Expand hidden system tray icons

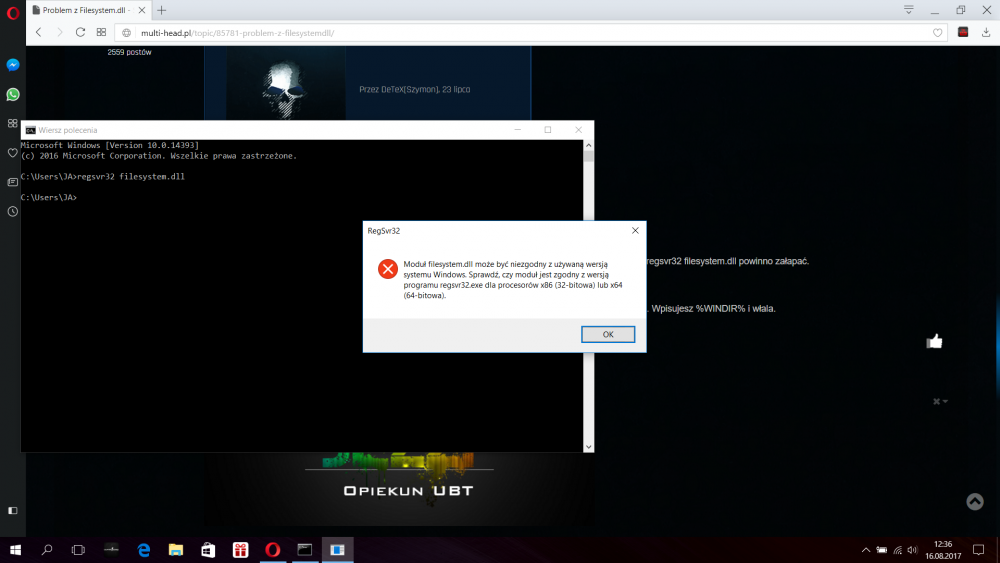pyautogui.click(x=866, y=550)
